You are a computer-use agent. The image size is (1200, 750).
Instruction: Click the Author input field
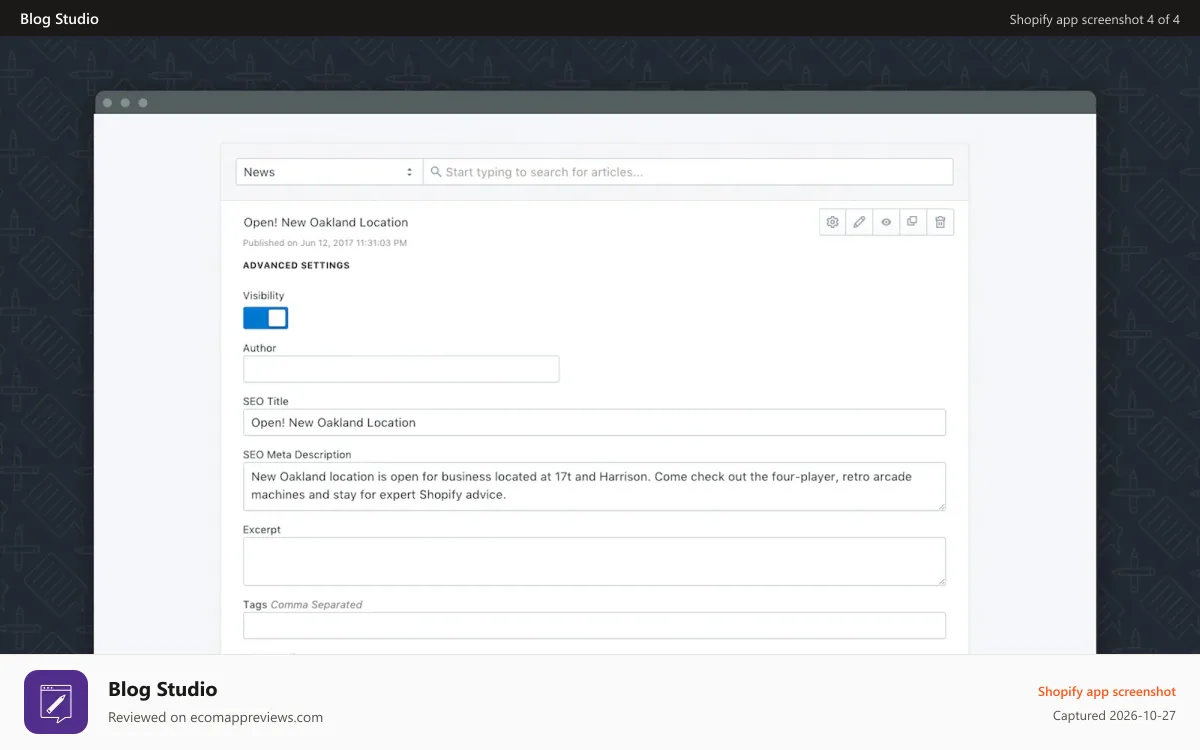pyautogui.click(x=401, y=369)
